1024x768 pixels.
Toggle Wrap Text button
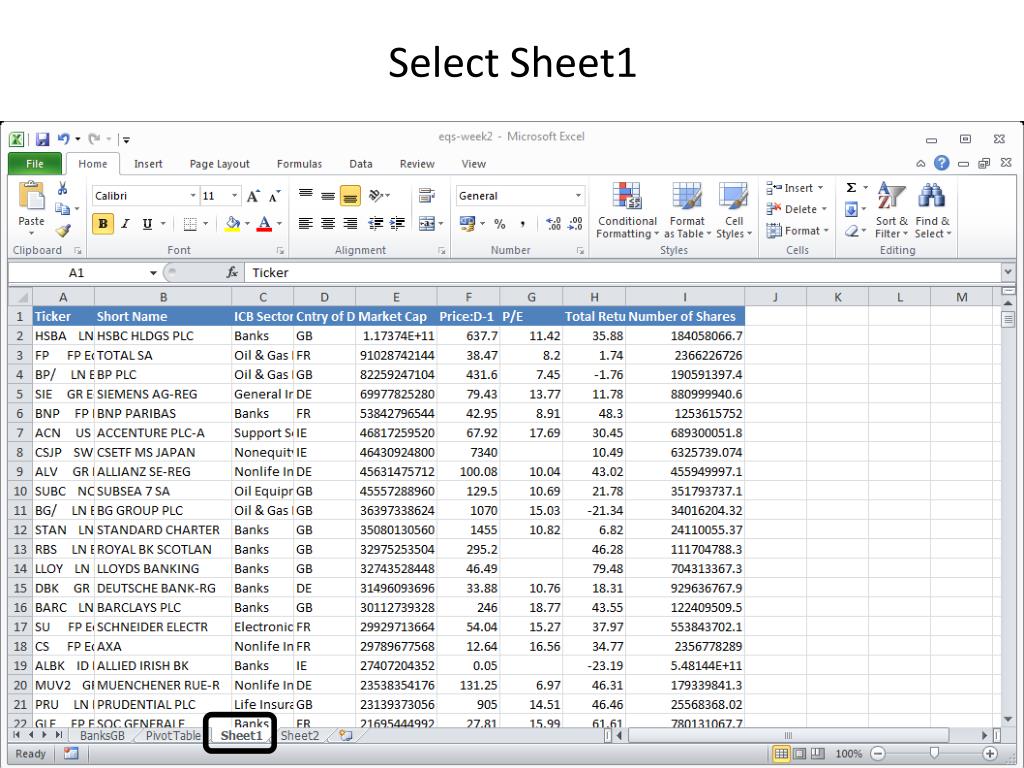[426, 195]
